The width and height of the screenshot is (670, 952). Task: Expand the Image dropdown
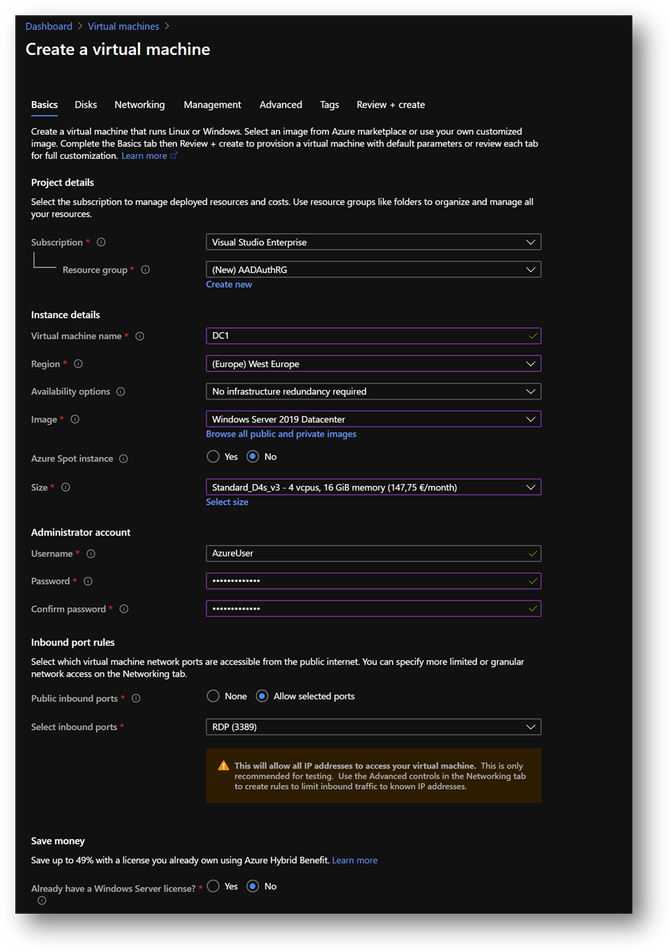(373, 419)
